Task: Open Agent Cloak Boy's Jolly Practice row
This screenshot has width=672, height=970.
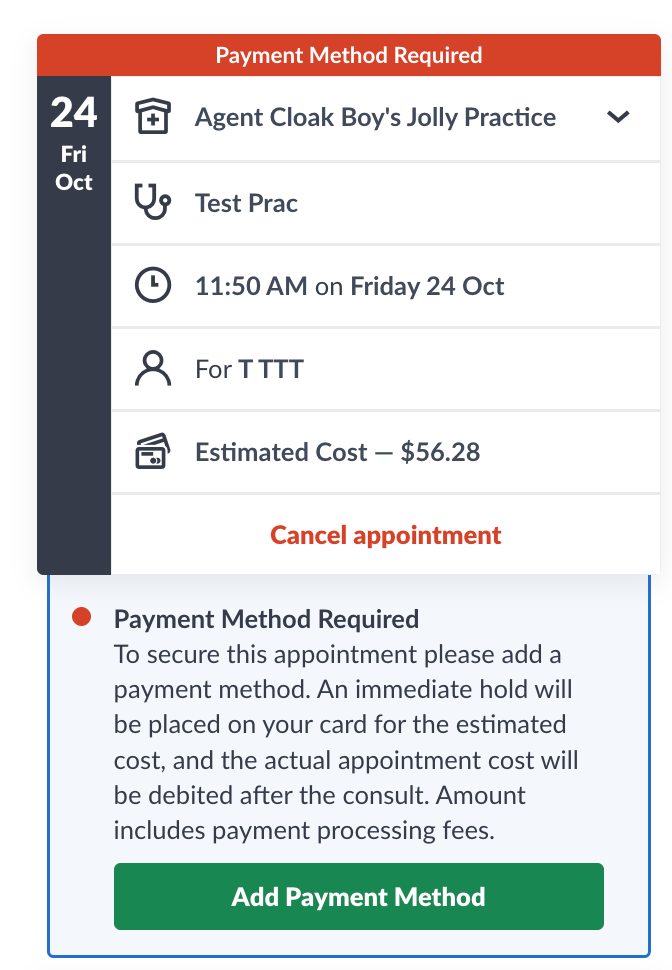Action: 375,118
